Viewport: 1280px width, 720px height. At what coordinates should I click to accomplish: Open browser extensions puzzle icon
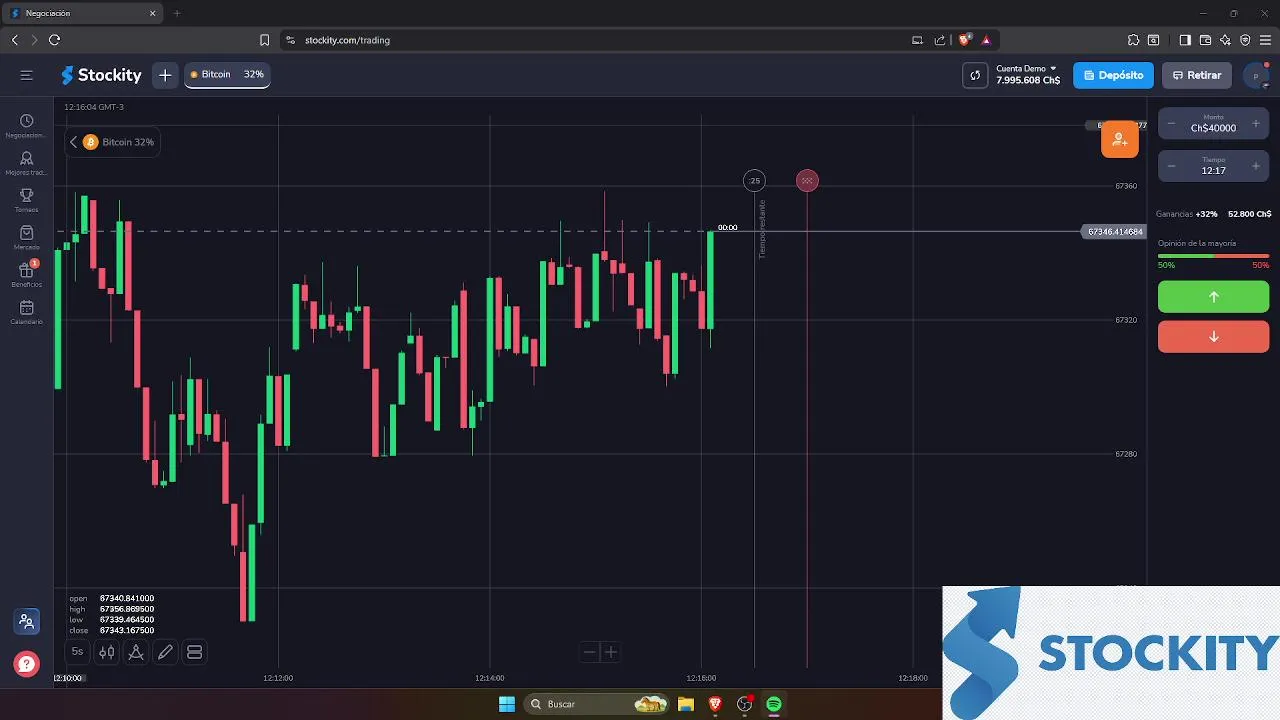pyautogui.click(x=1133, y=40)
